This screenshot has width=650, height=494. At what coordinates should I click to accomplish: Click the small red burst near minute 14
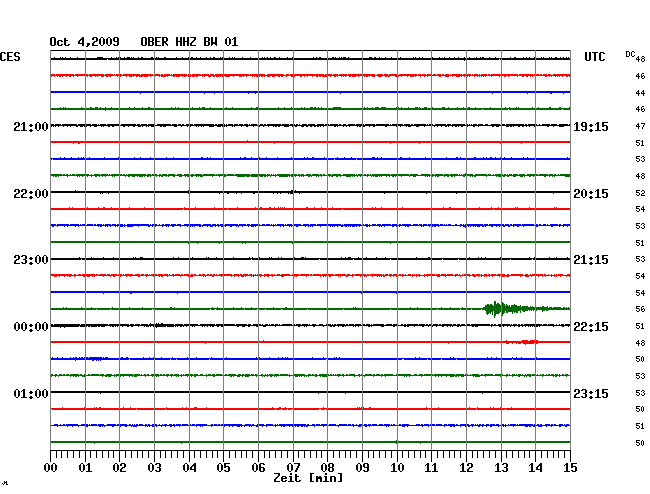tap(522, 342)
